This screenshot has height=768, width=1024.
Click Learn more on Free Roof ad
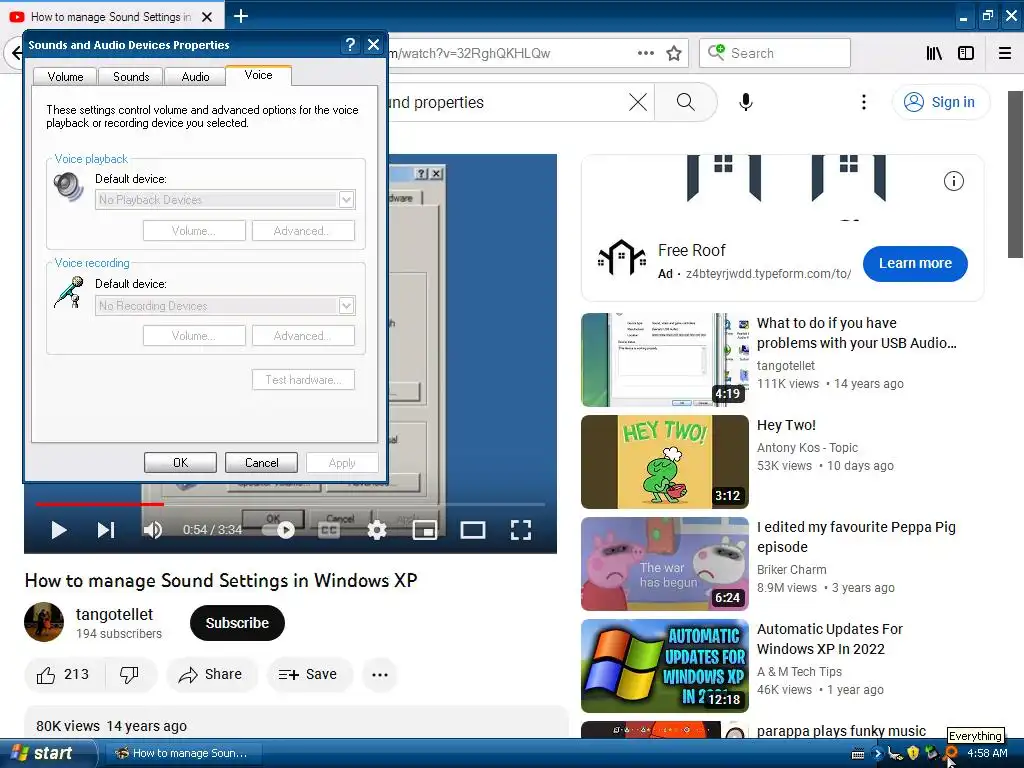915,263
